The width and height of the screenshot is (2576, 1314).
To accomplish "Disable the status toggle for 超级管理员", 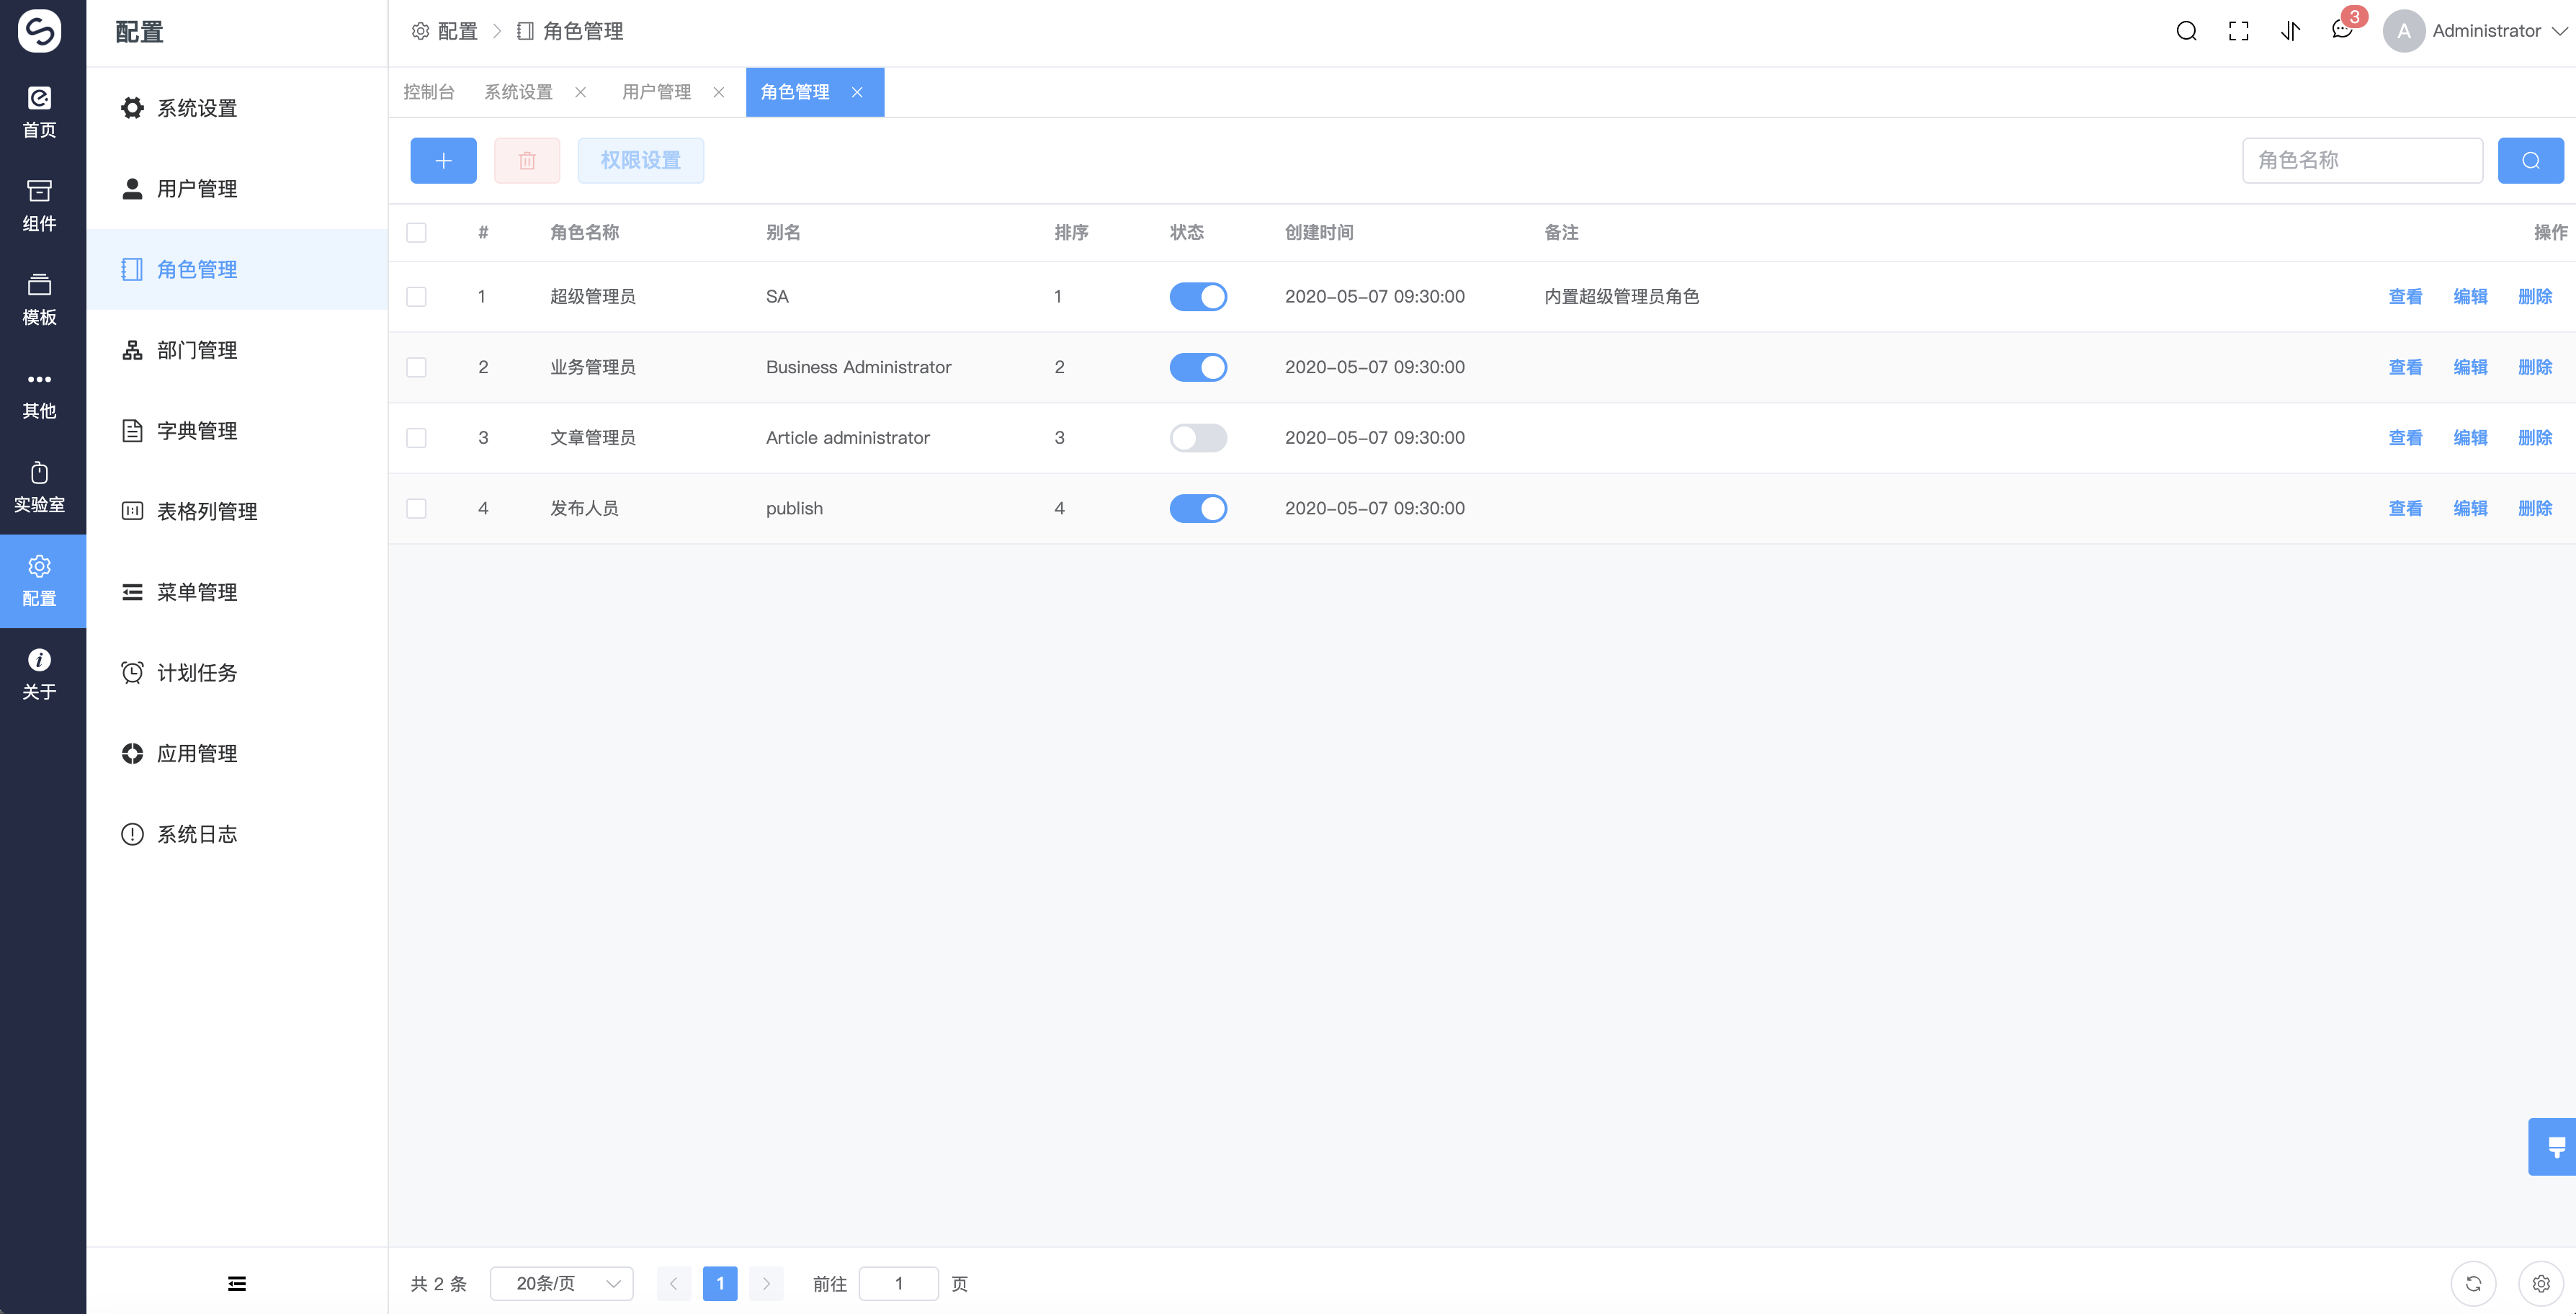I will click(1198, 296).
